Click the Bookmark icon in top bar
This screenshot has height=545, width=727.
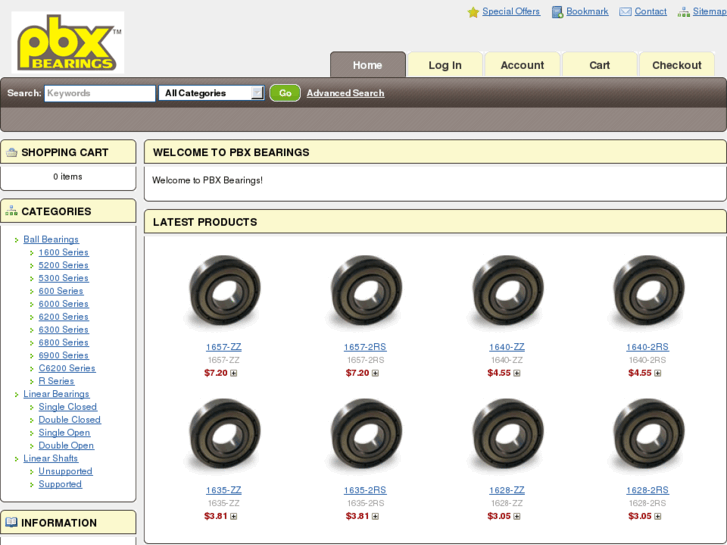click(x=557, y=12)
